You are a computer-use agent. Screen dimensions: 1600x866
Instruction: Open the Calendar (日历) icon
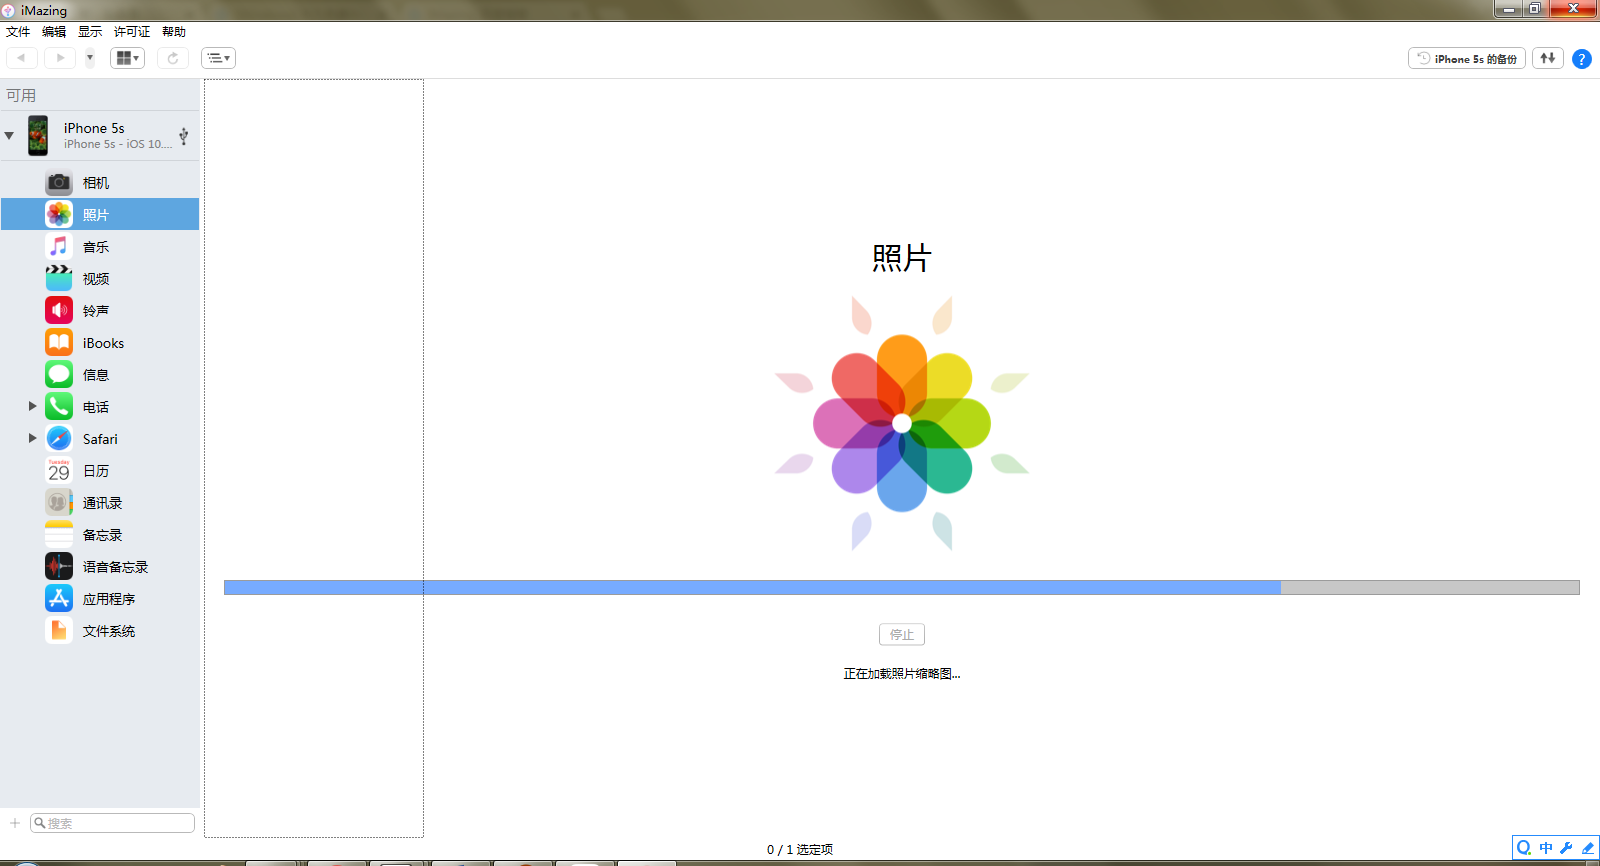(59, 470)
